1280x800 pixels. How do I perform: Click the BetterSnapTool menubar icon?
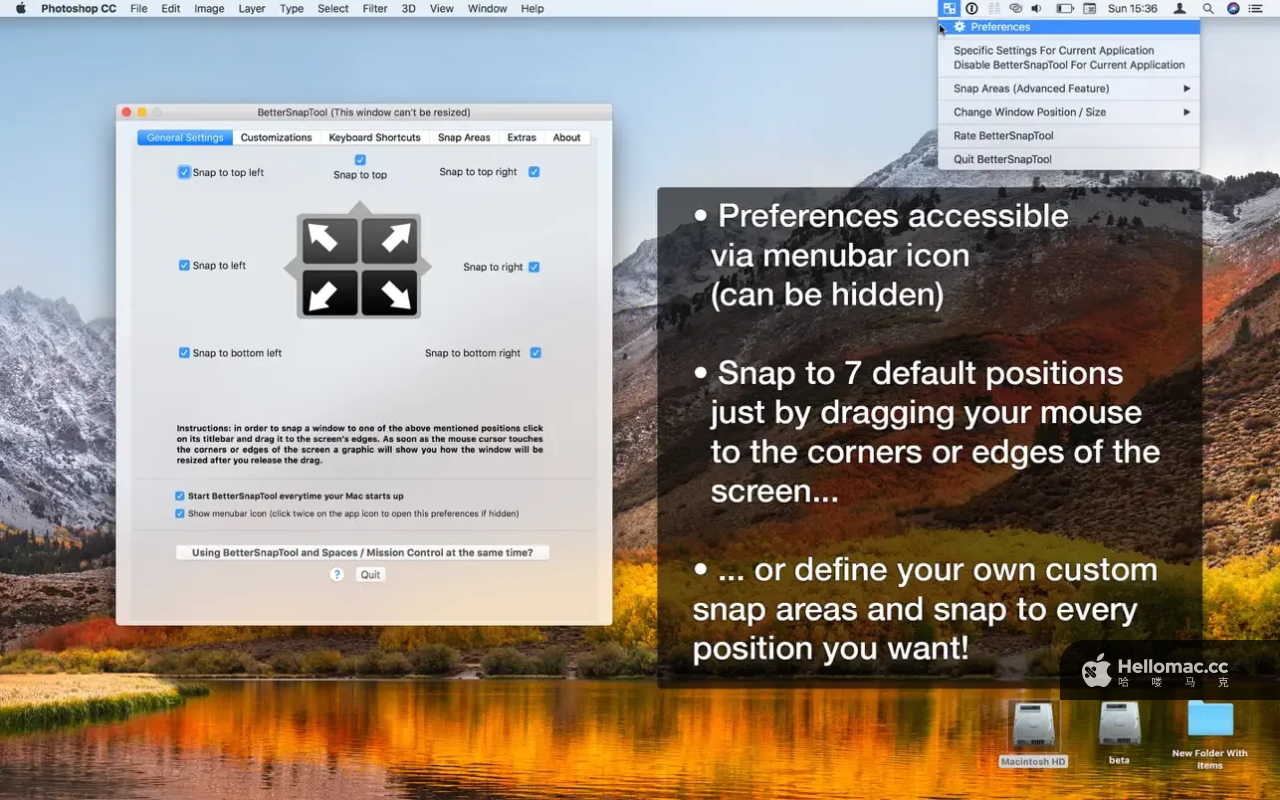(949, 8)
